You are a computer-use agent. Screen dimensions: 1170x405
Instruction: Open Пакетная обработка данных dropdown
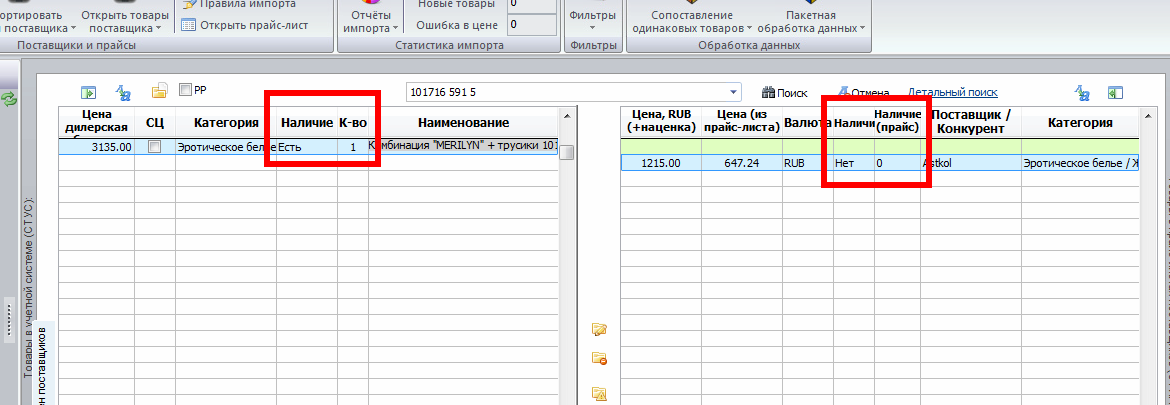[x=811, y=22]
